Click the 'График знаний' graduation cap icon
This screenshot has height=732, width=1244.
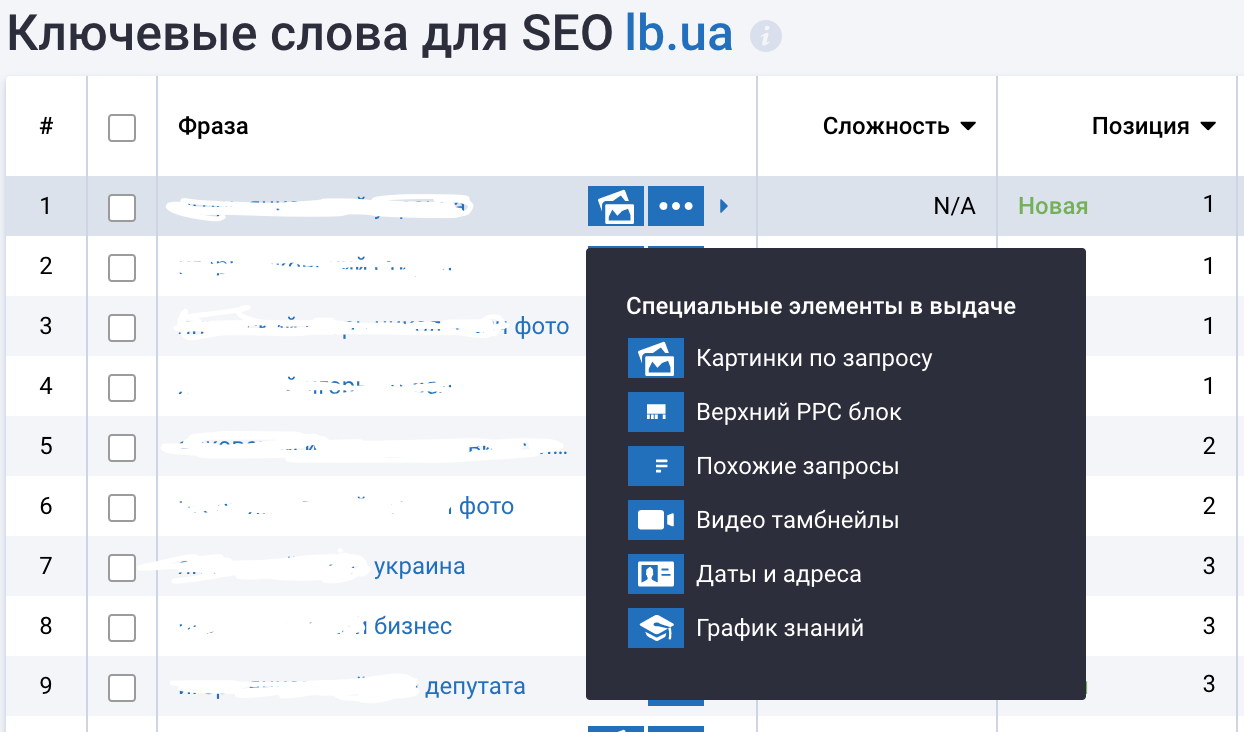(656, 628)
